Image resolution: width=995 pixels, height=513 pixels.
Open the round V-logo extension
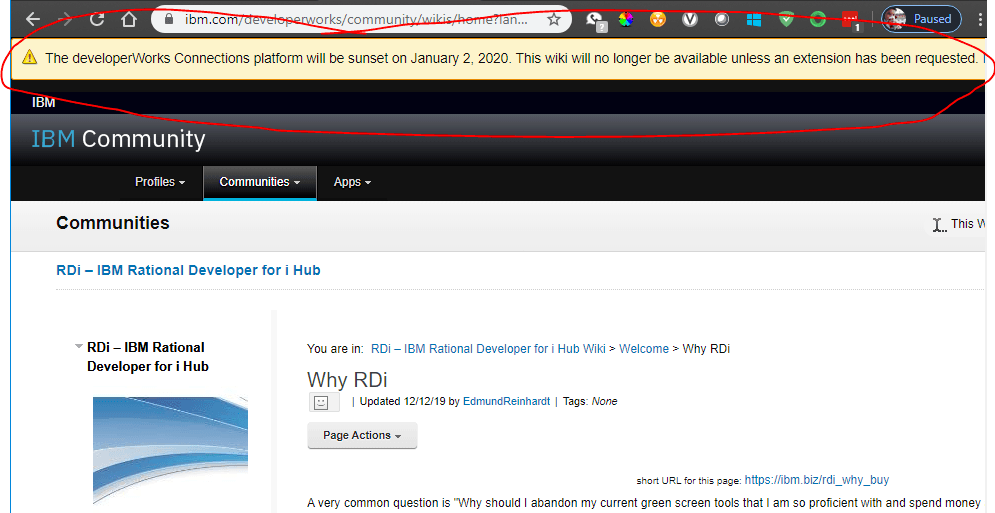[x=690, y=19]
